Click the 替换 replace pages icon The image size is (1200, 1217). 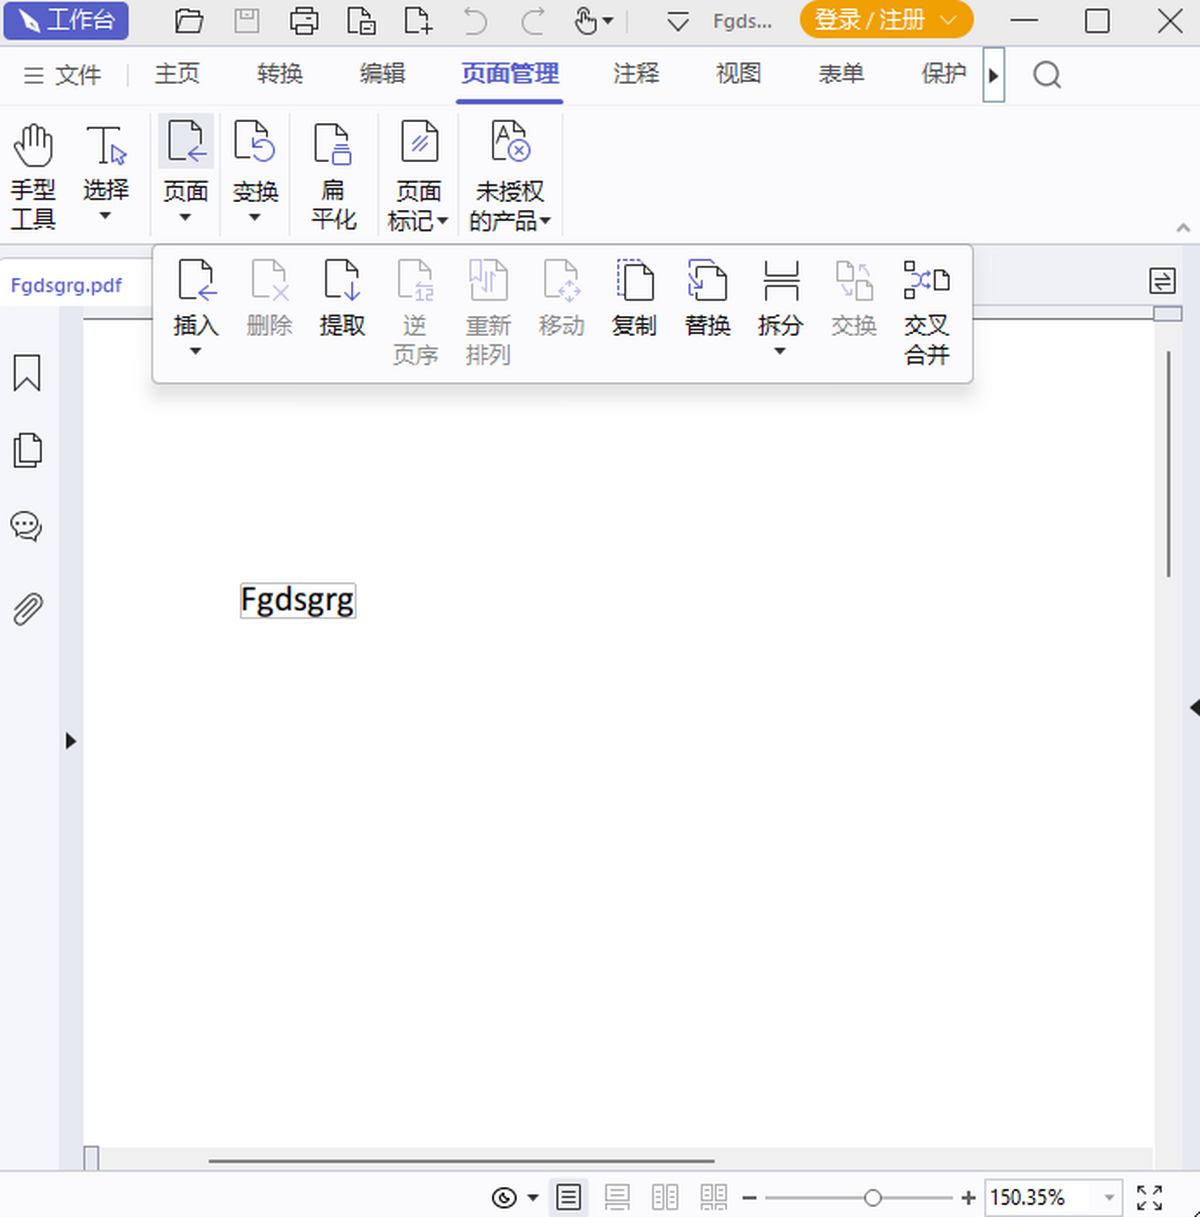click(707, 297)
